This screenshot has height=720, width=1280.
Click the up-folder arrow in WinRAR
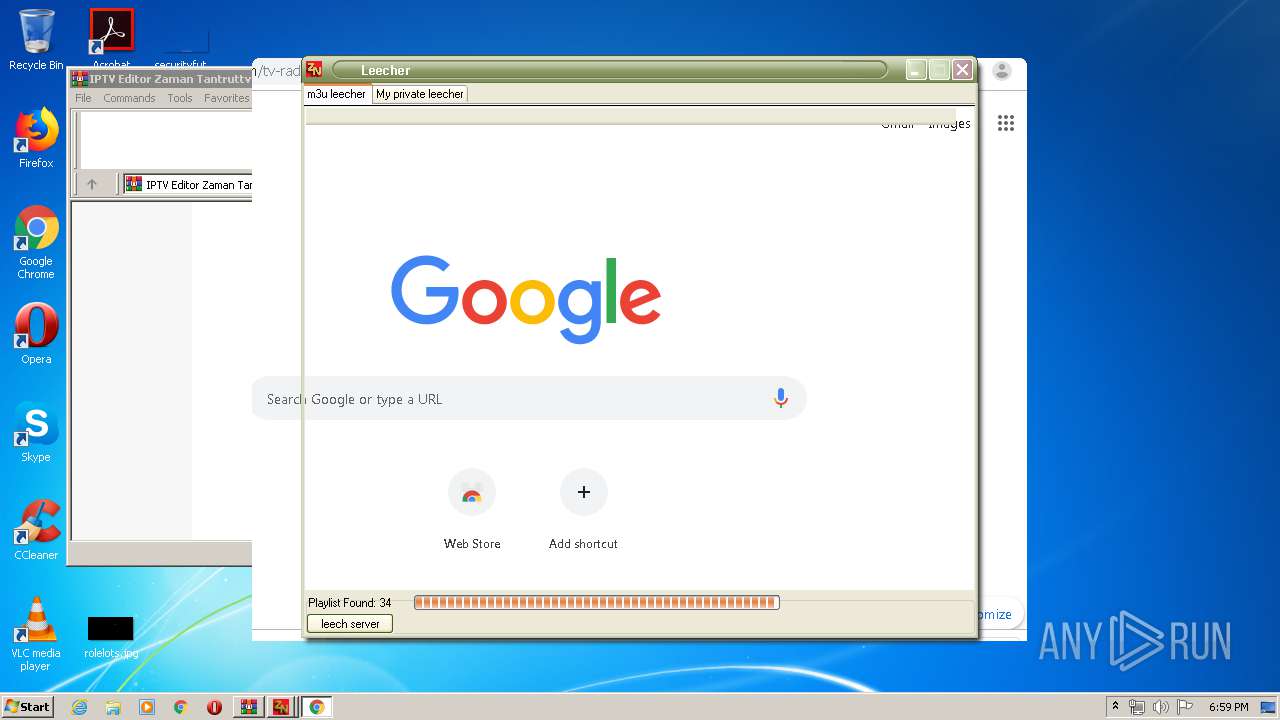coord(92,184)
